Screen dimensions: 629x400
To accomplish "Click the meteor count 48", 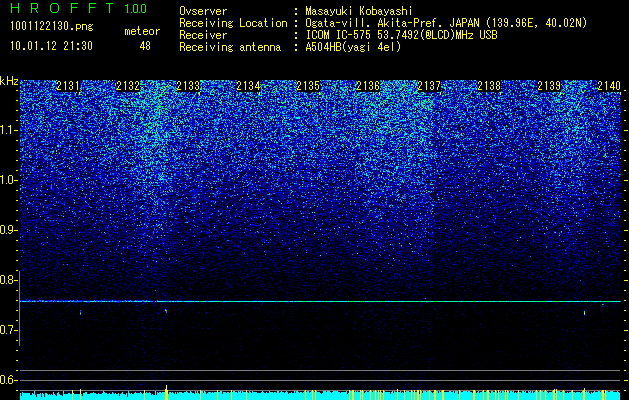I will [145, 46].
